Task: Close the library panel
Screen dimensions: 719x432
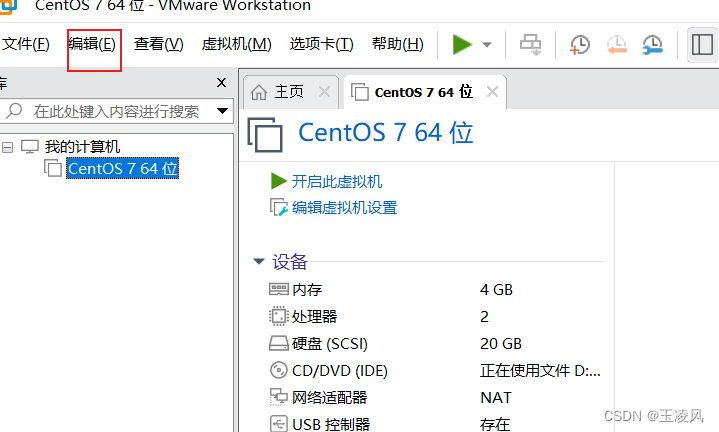Action: pos(221,83)
